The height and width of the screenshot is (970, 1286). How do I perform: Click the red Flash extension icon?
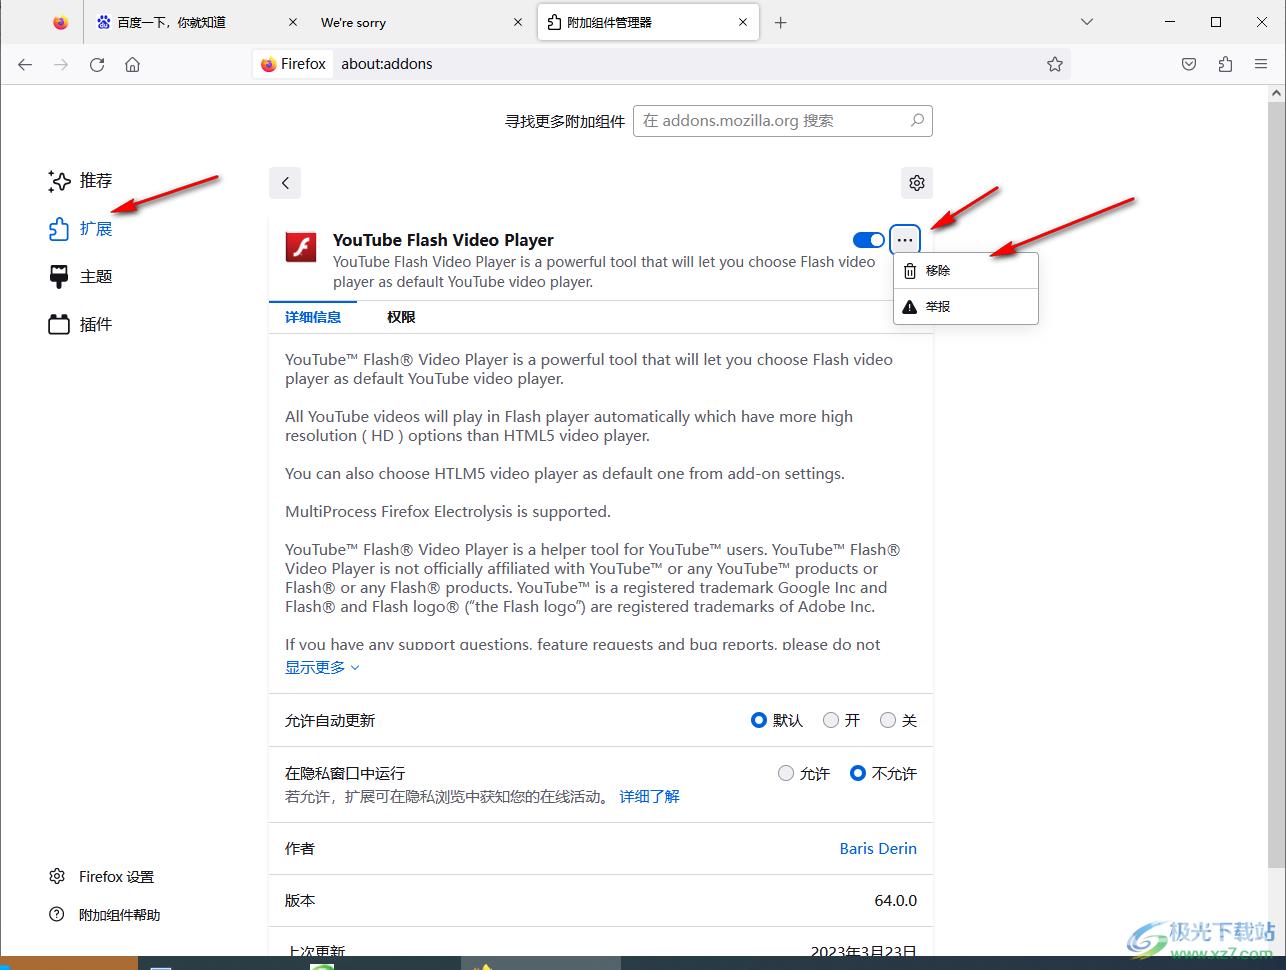[x=301, y=246]
